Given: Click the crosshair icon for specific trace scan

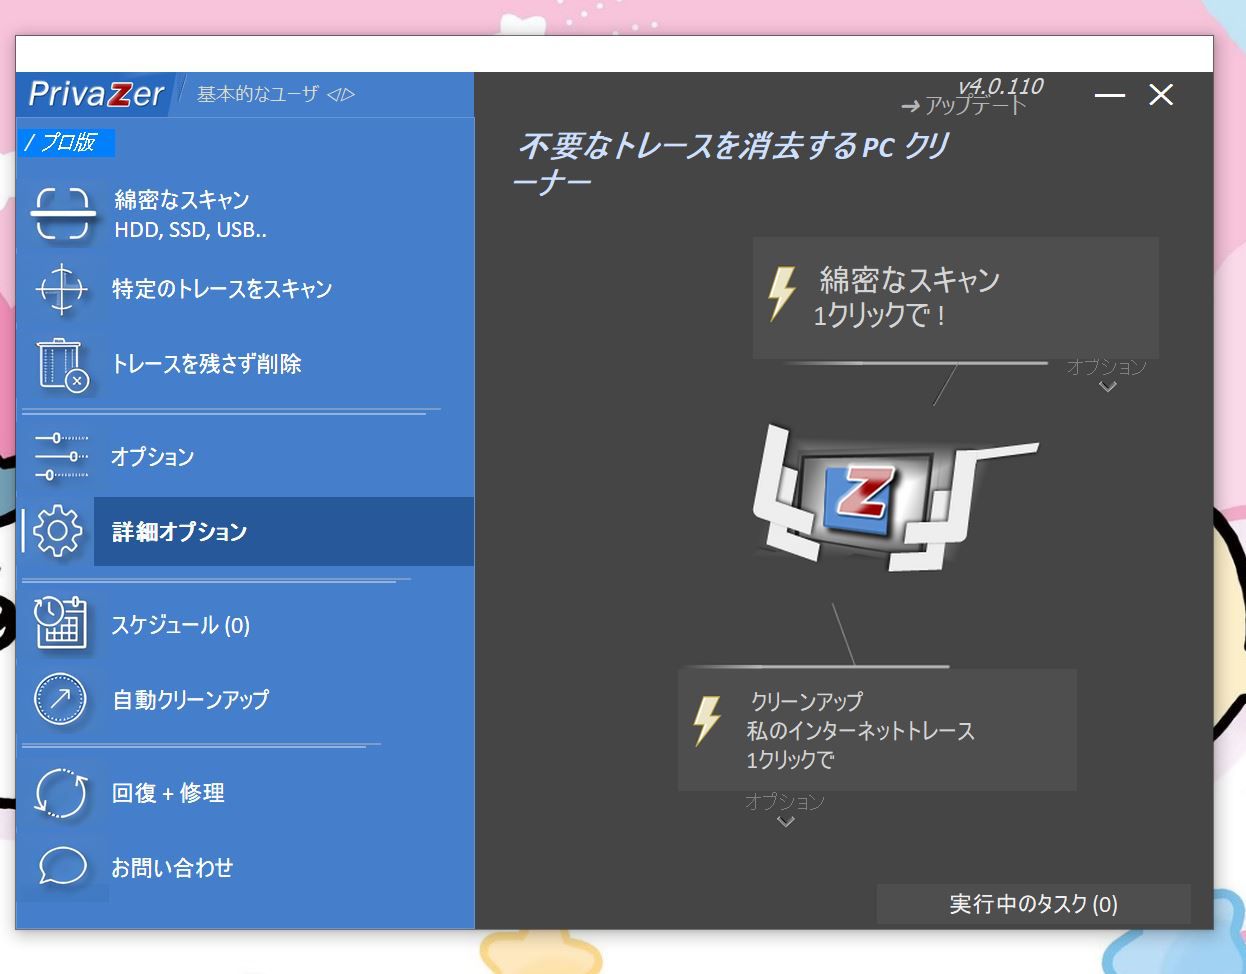Looking at the screenshot, I should point(61,289).
